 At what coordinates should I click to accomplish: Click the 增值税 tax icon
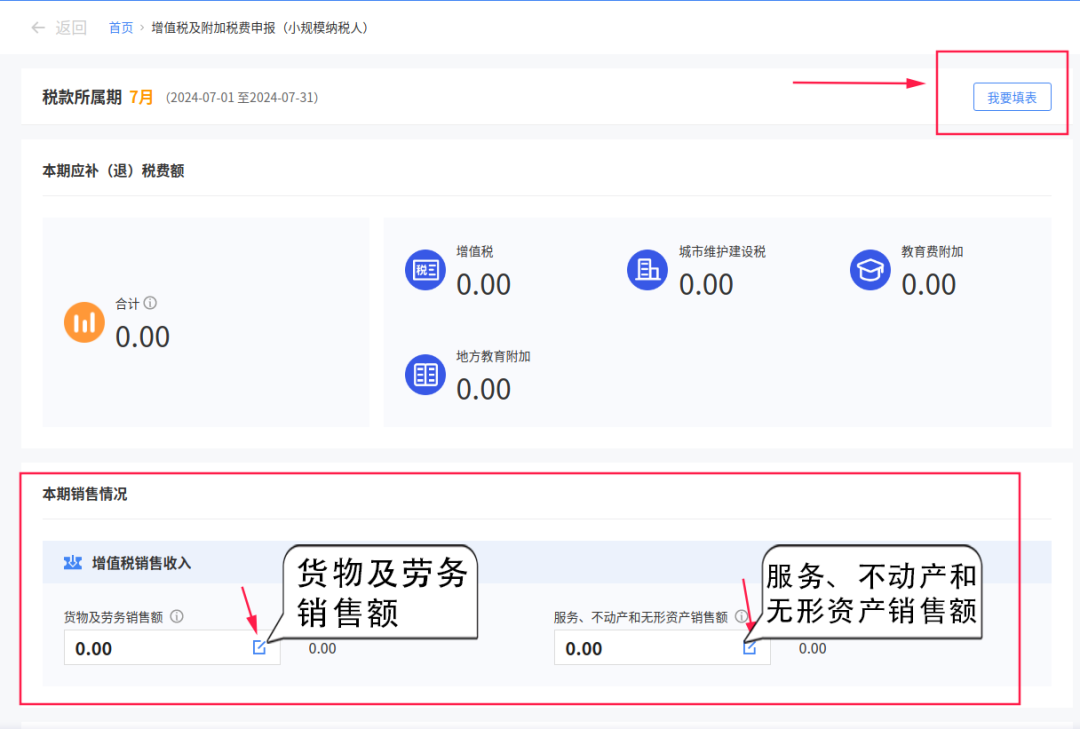click(x=425, y=269)
